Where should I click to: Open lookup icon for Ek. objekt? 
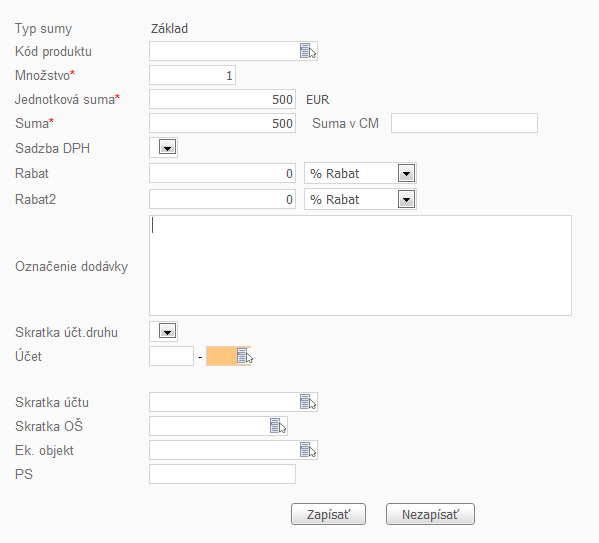308,450
